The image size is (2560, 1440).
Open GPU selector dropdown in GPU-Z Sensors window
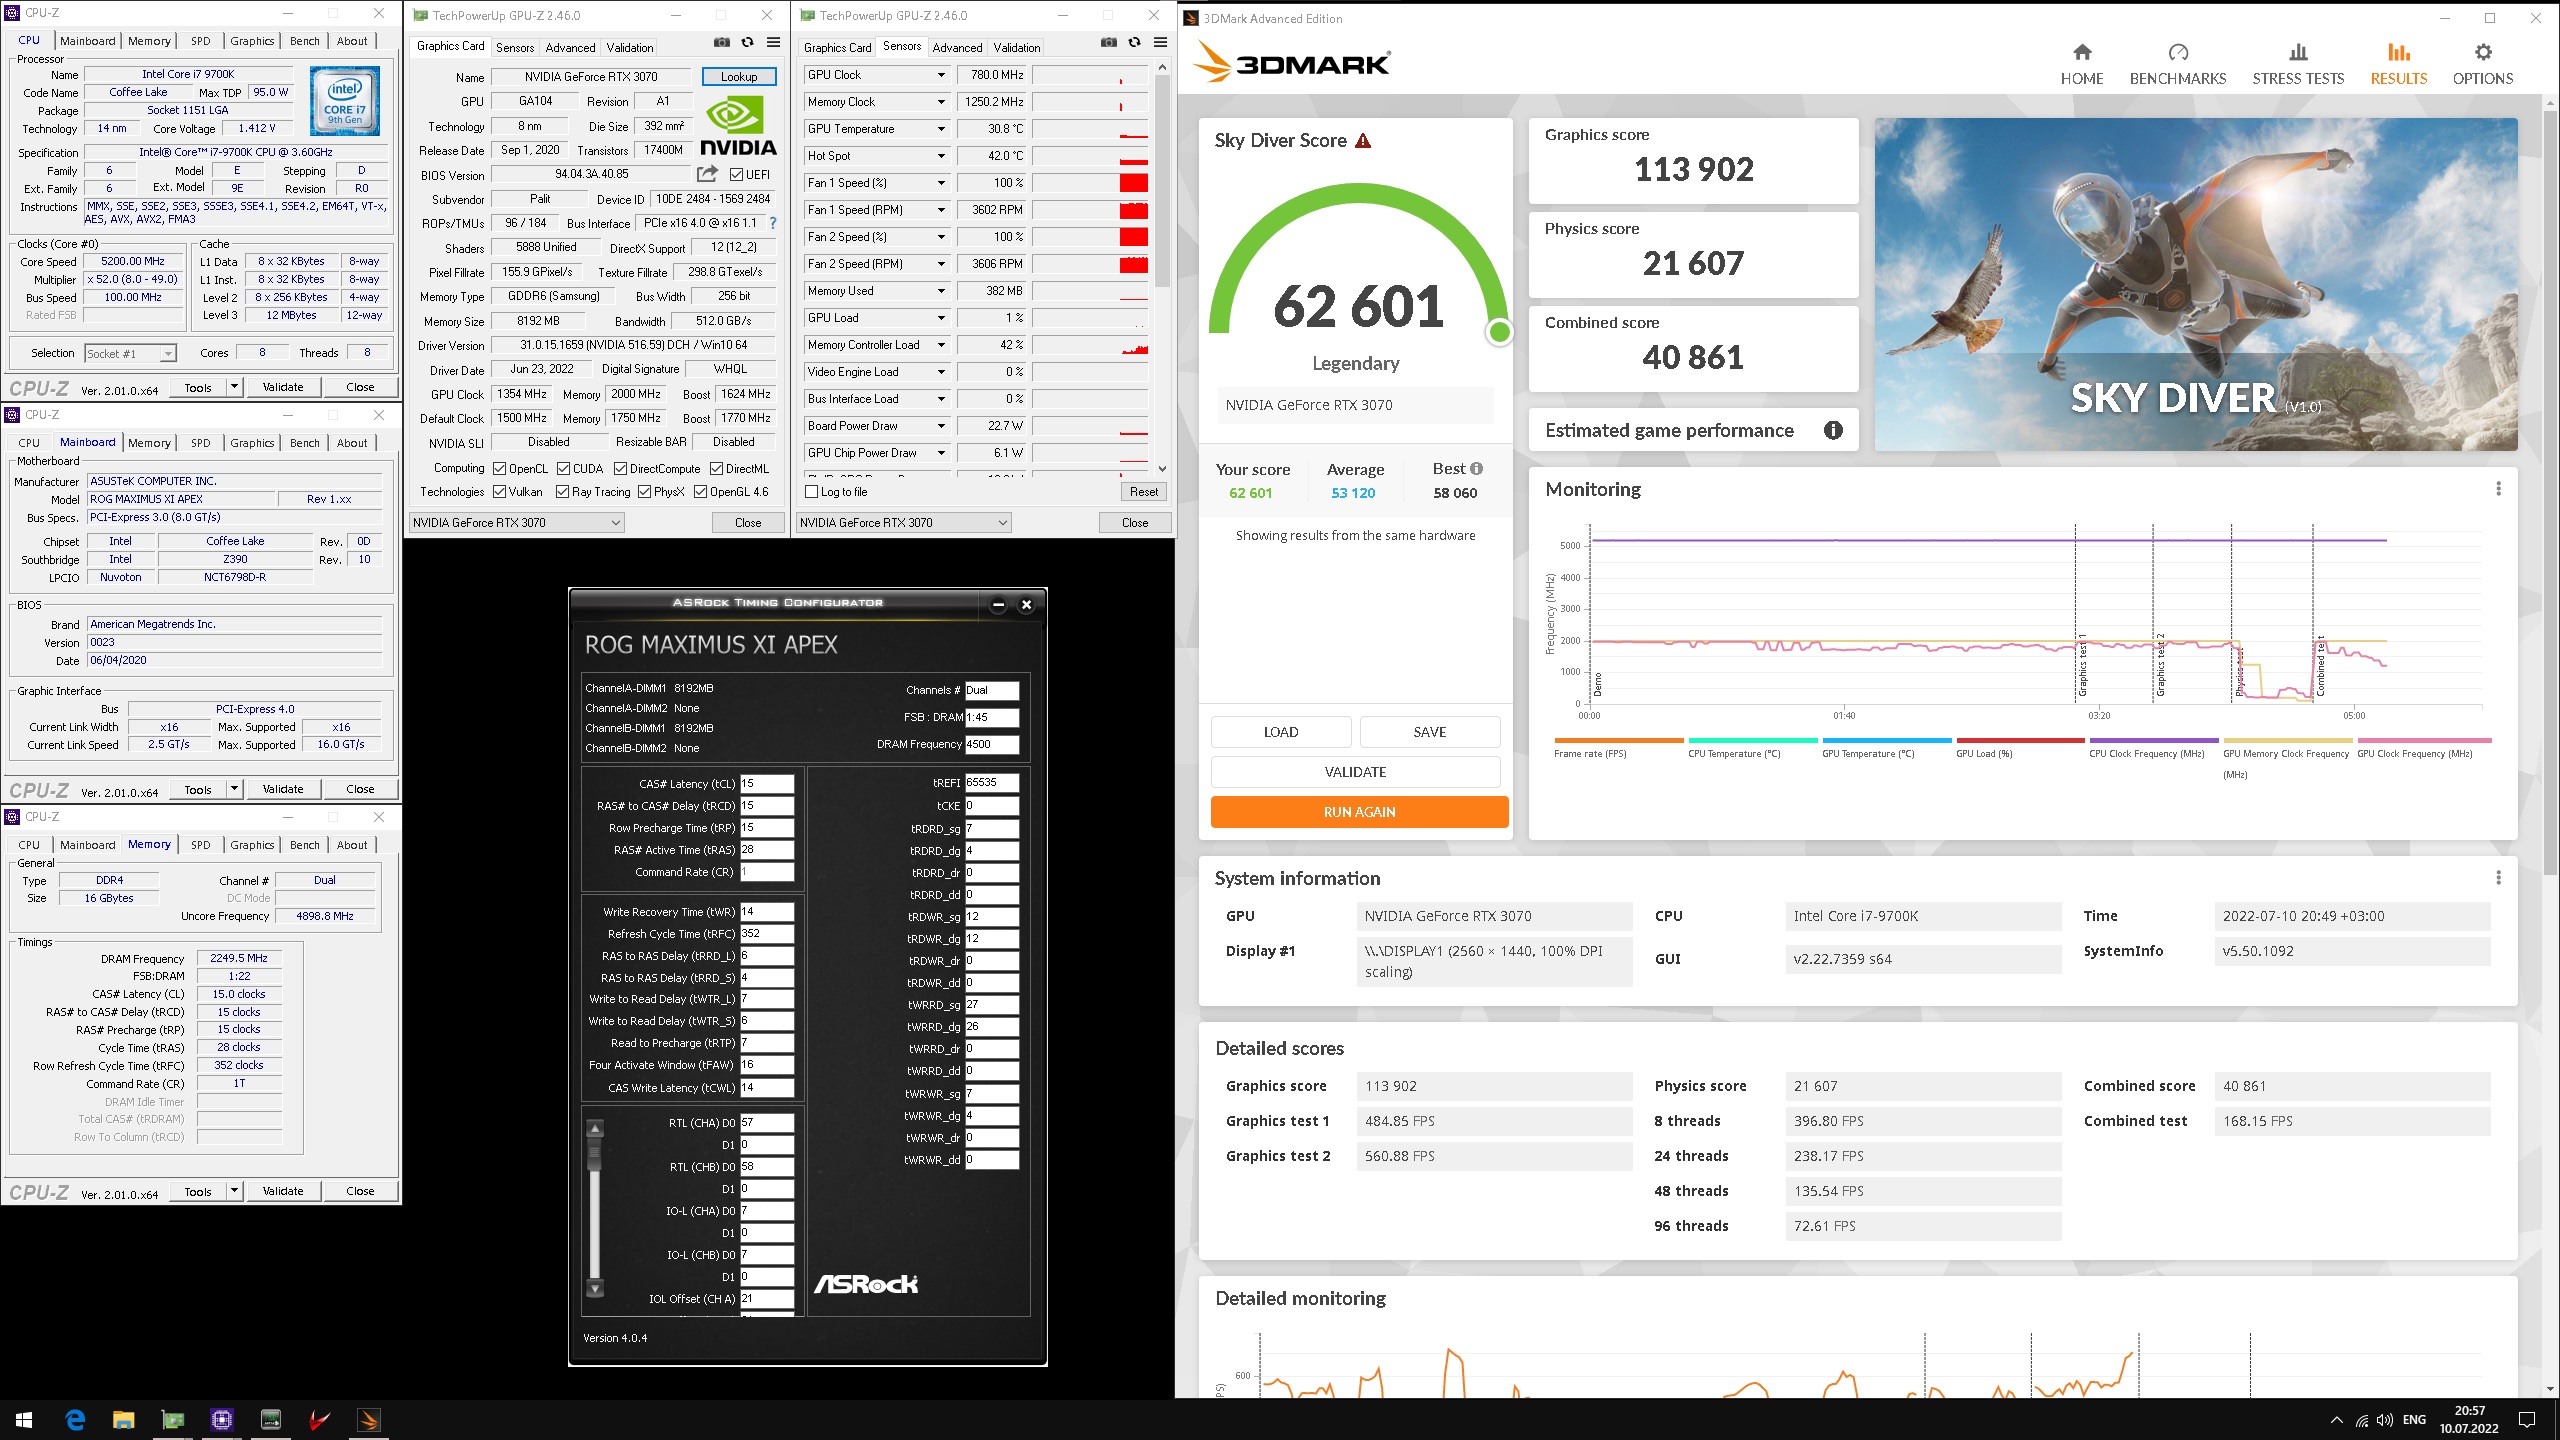pos(904,522)
